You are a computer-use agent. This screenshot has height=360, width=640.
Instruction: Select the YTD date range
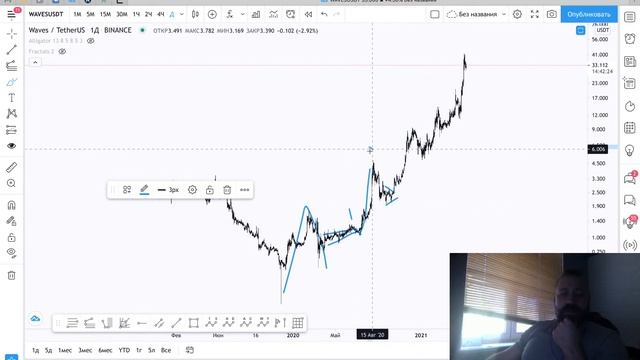click(124, 350)
